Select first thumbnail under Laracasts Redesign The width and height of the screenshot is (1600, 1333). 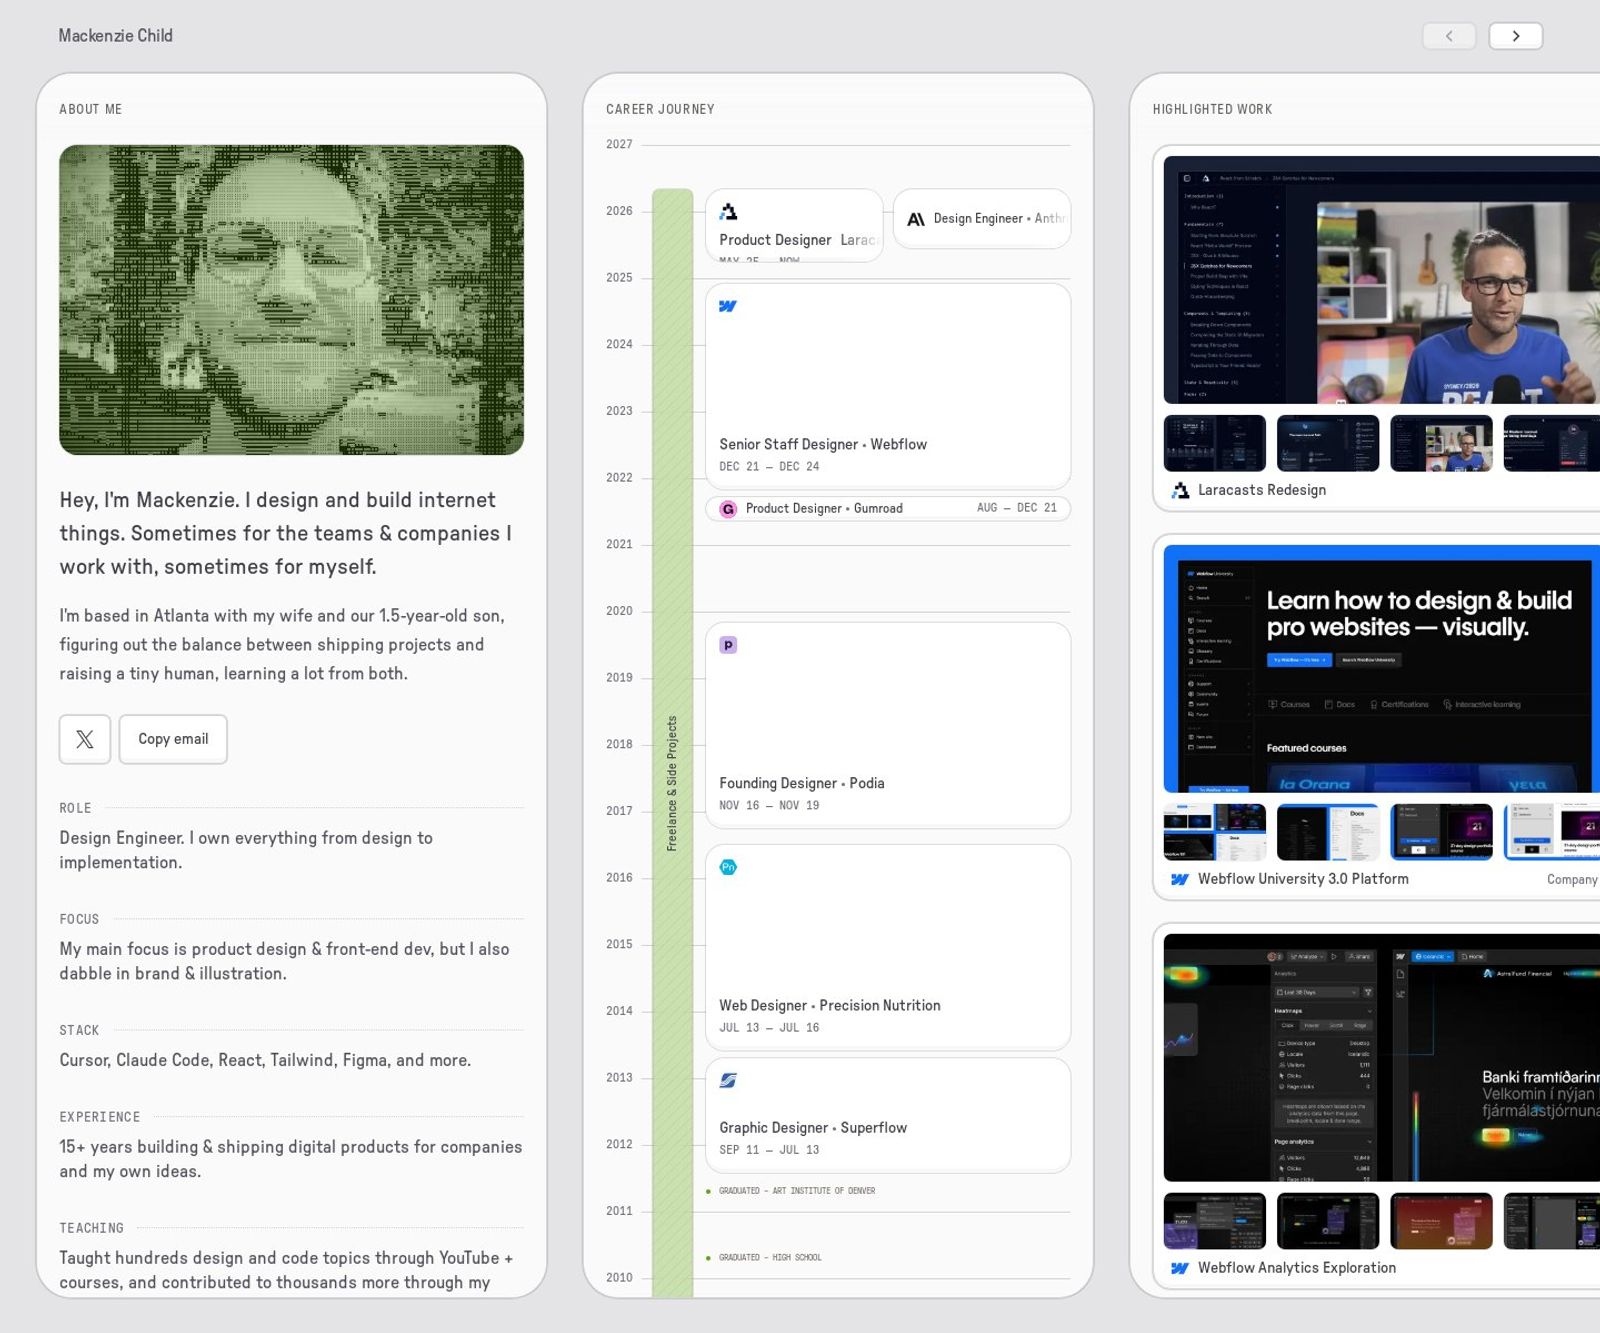click(x=1215, y=443)
